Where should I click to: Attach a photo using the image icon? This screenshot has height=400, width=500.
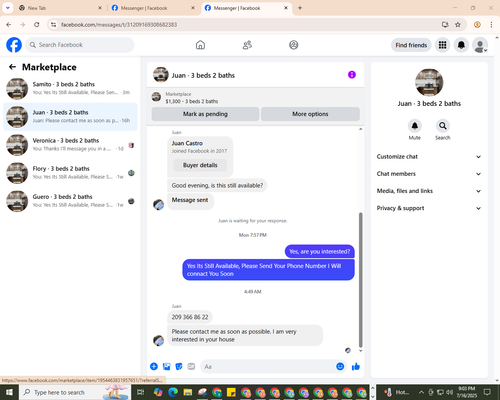[x=166, y=367]
